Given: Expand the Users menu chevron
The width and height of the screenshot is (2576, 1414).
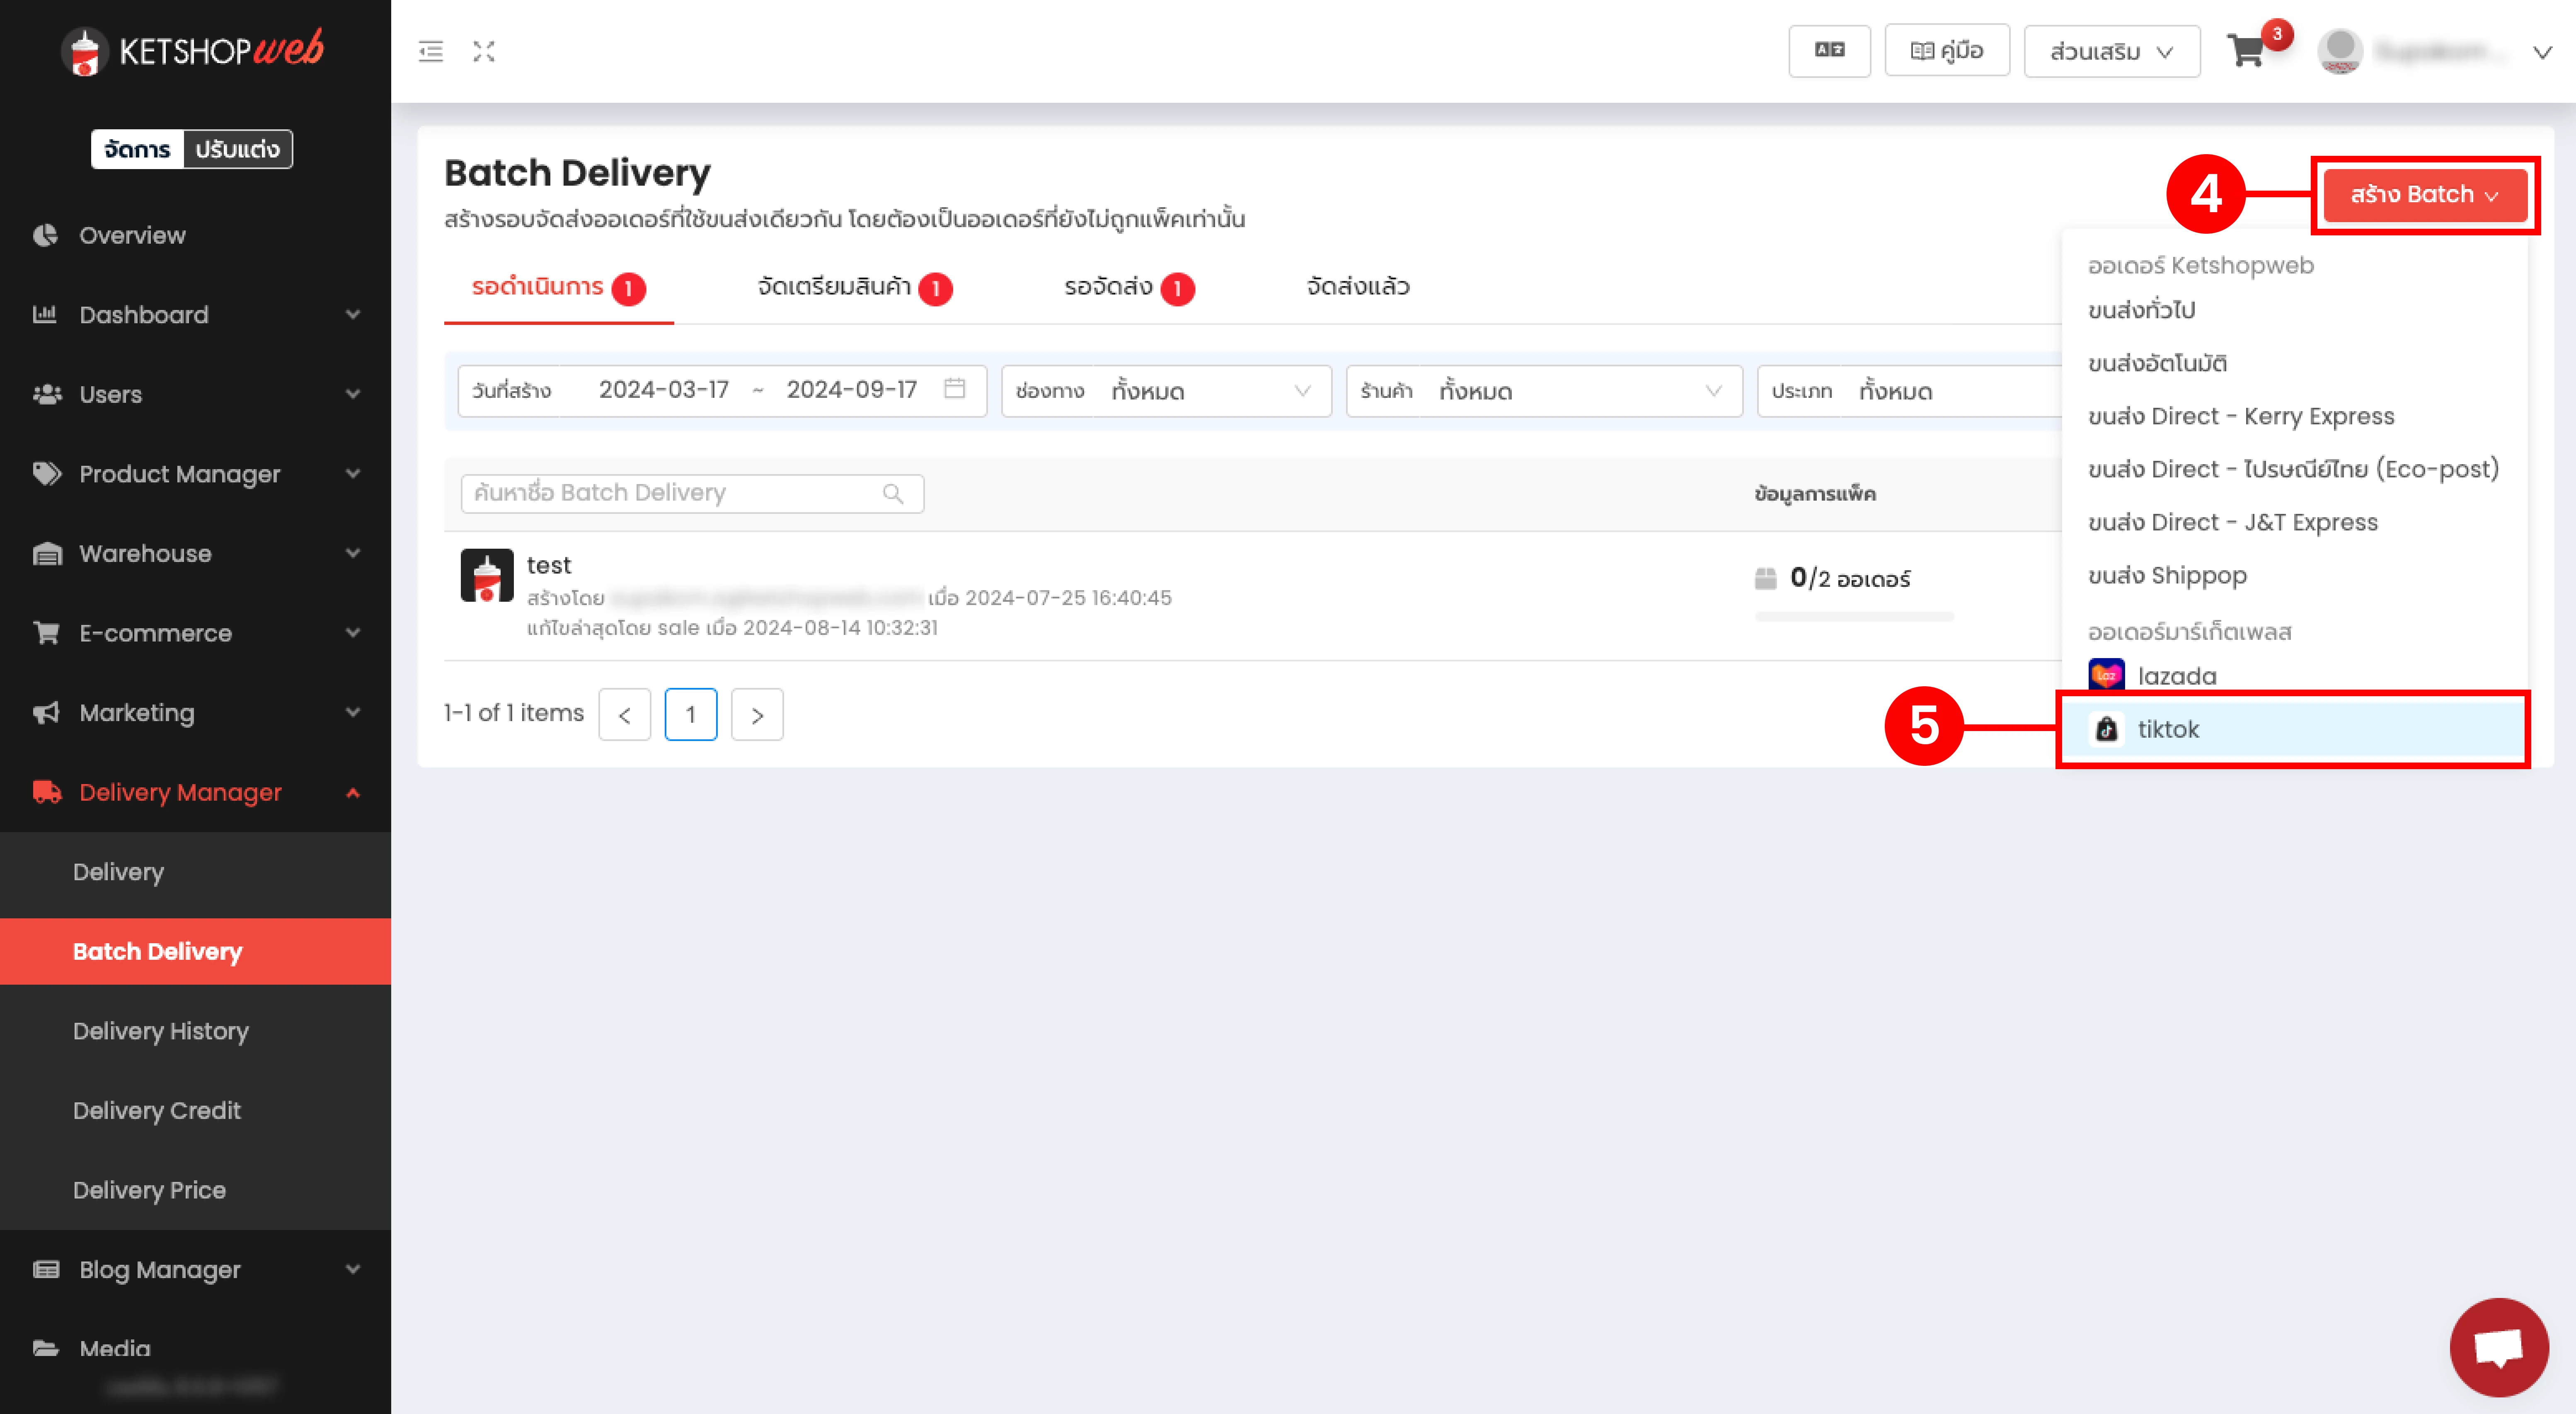Looking at the screenshot, I should point(353,394).
